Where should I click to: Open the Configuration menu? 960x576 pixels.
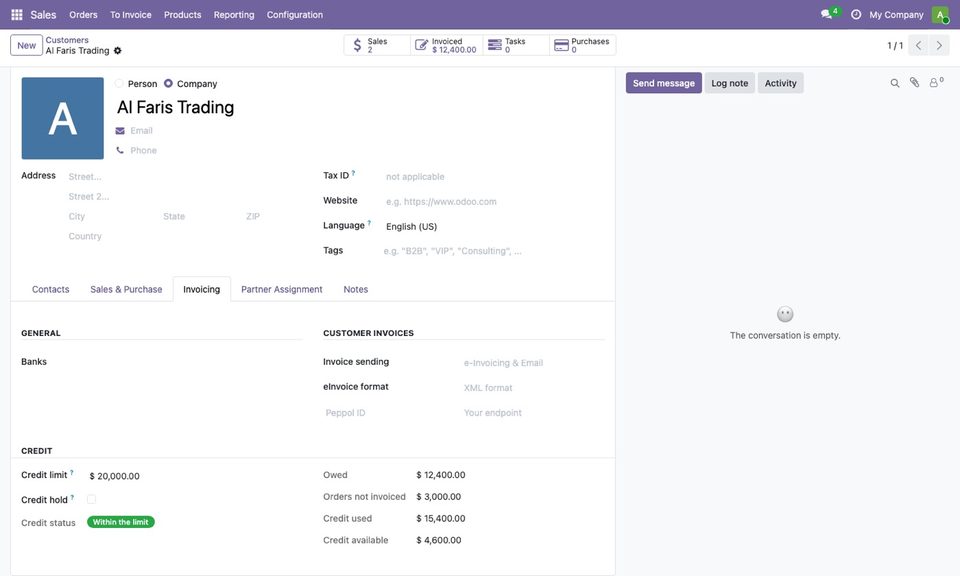pyautogui.click(x=294, y=15)
